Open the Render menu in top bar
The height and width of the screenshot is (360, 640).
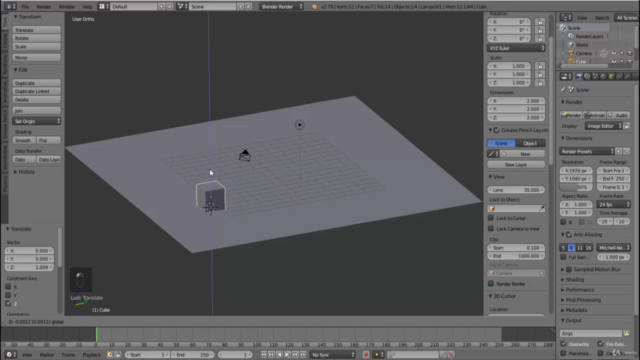pyautogui.click(x=44, y=7)
